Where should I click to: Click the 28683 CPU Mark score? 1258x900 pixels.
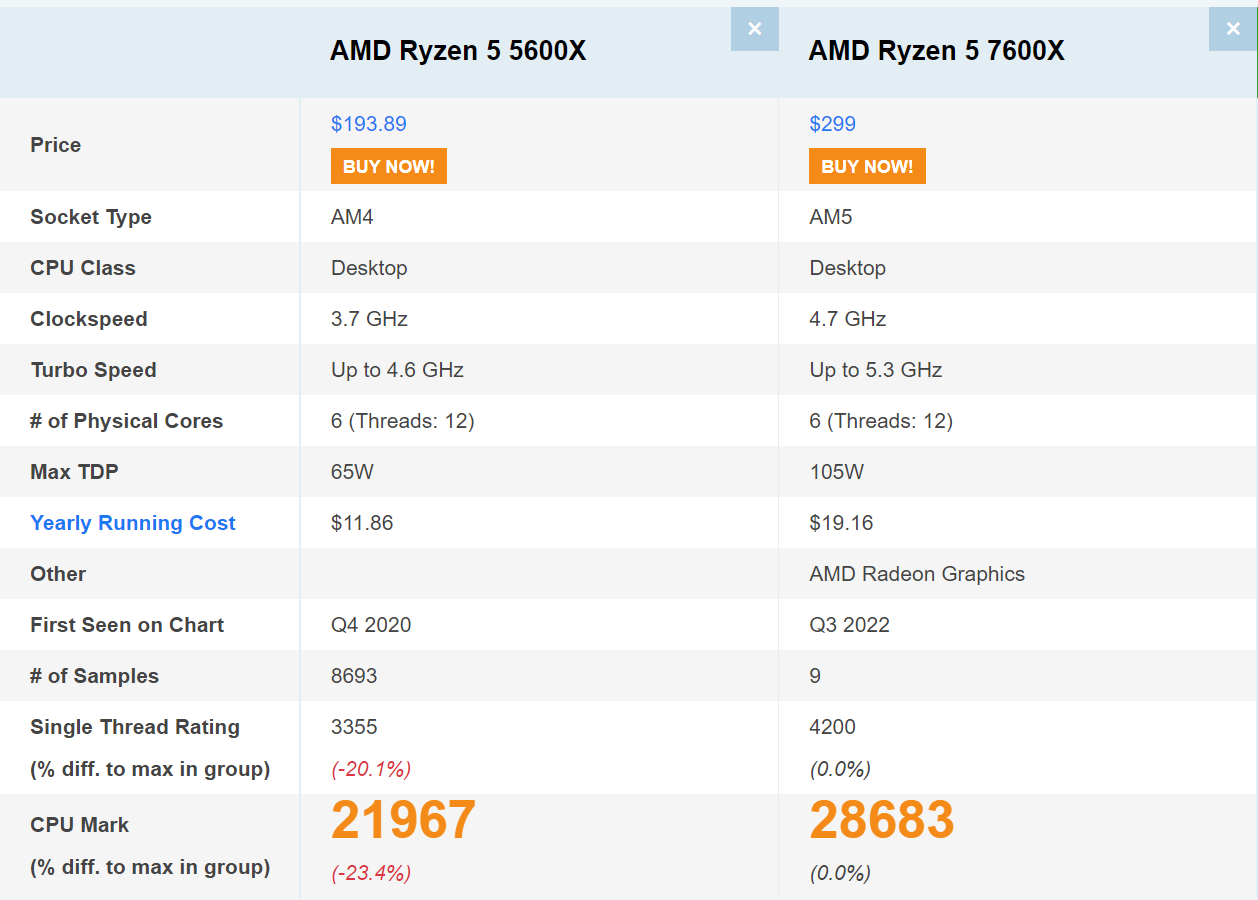(882, 820)
